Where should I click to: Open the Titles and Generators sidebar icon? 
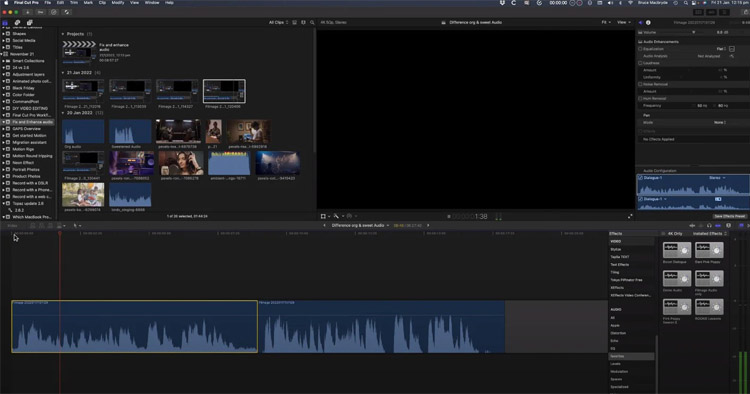30,22
